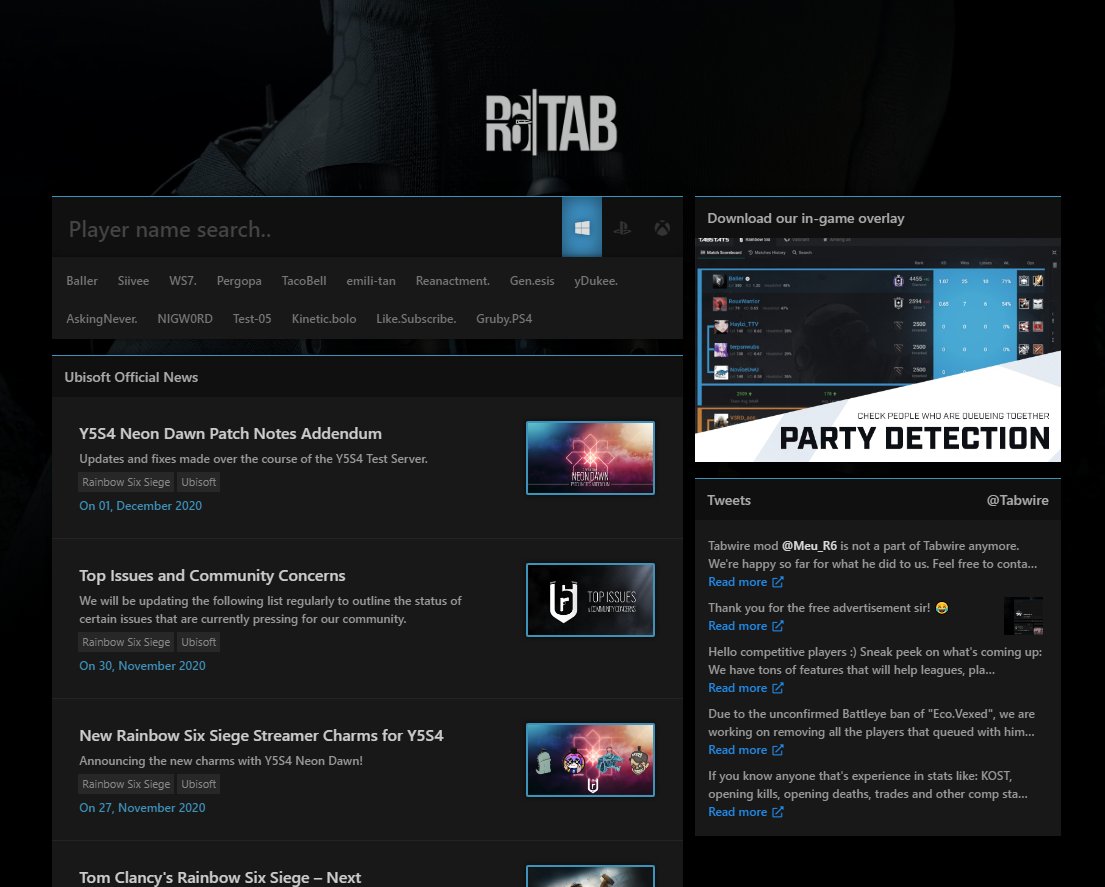Screen dimensions: 1105x887
Task: Open recent player TacoBell
Action: (304, 280)
